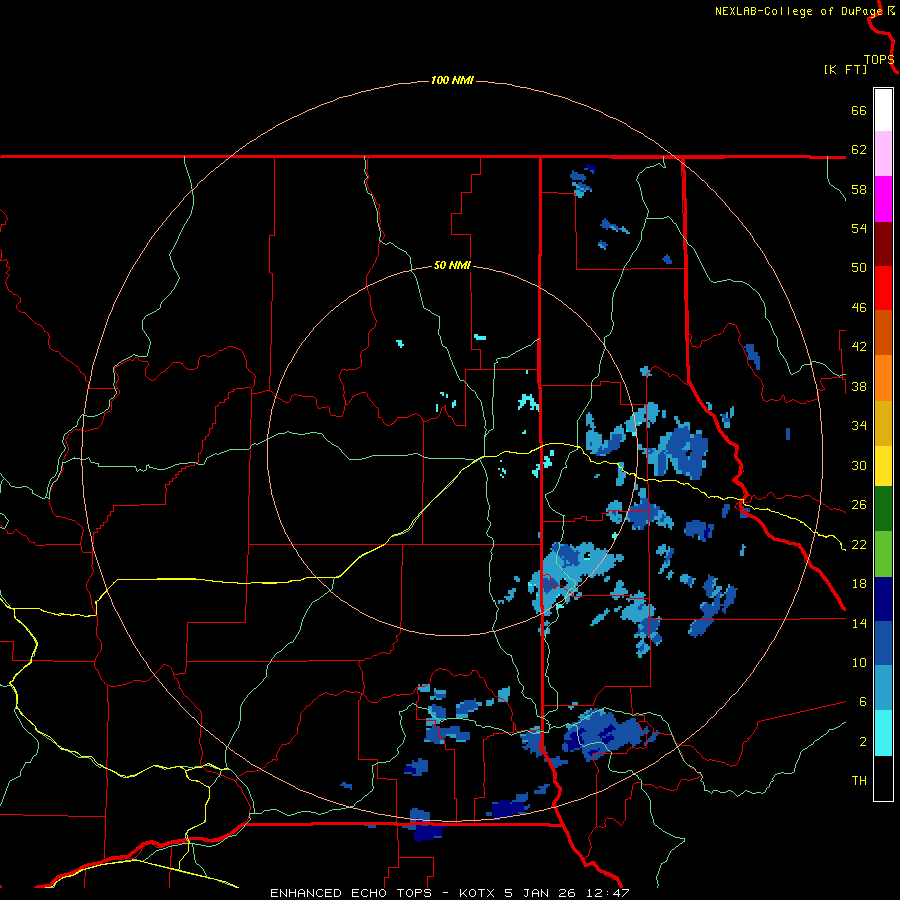
Task: Click the "50 NMI" range ring label
Action: pyautogui.click(x=452, y=265)
